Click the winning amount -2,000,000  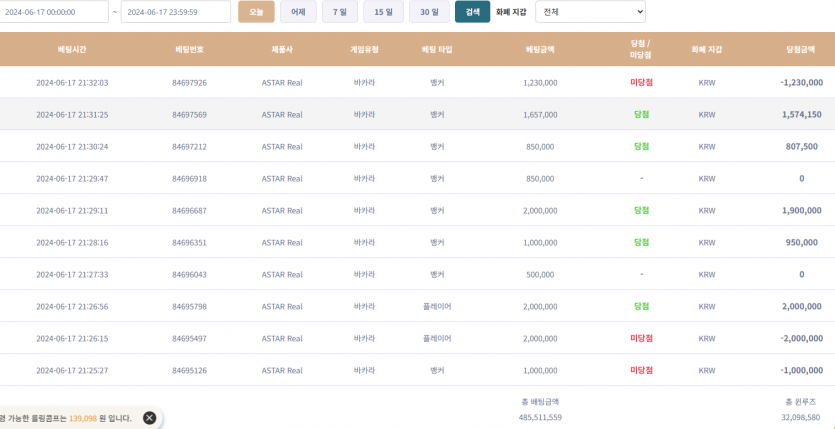801,338
